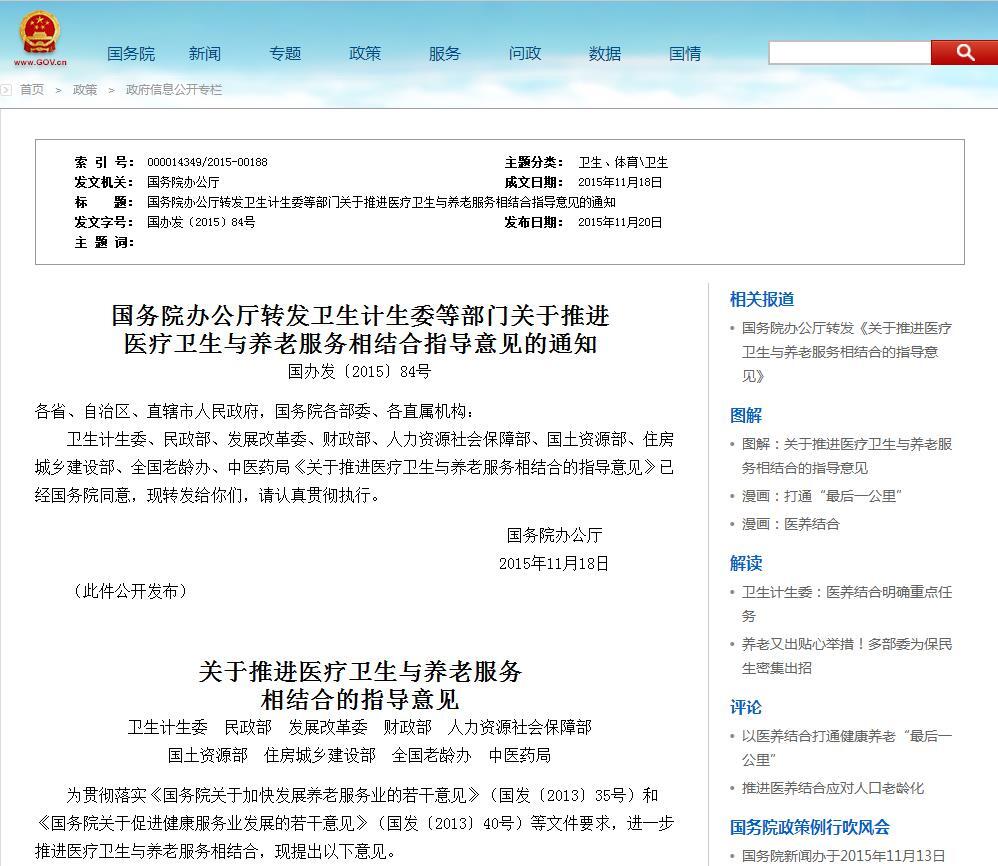Open 卫生计生委：医养结合明确重点任务 link
This screenshot has width=998, height=866.
[847, 604]
